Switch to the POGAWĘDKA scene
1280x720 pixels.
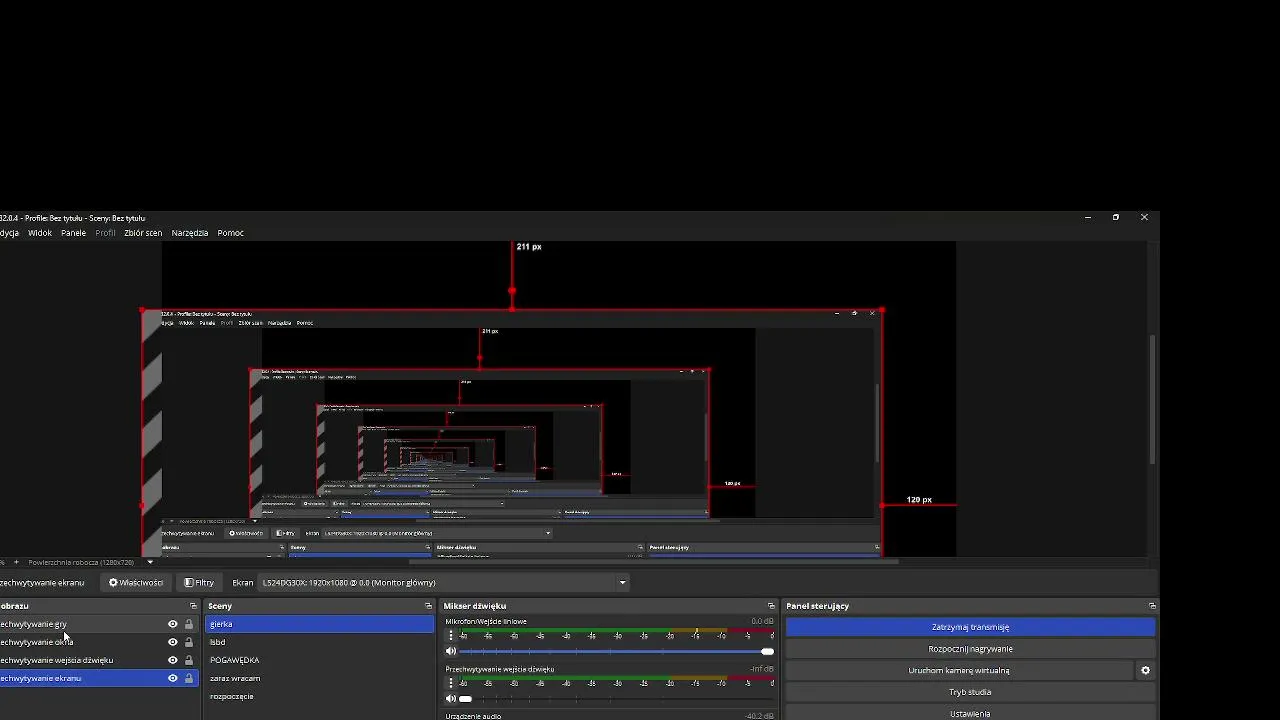tap(319, 660)
